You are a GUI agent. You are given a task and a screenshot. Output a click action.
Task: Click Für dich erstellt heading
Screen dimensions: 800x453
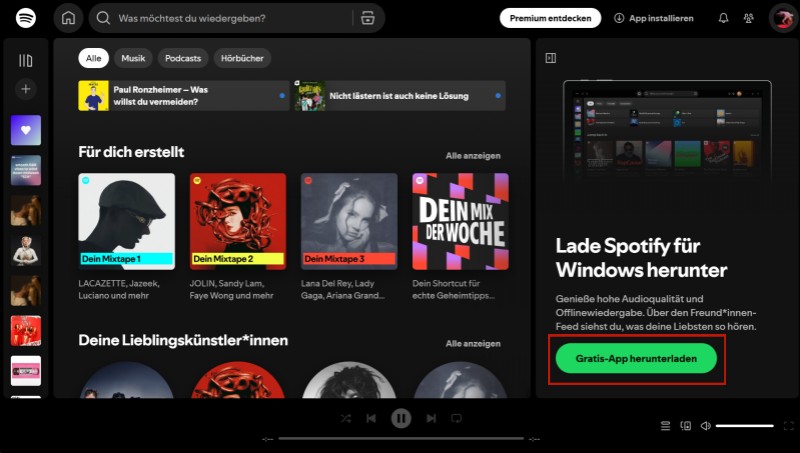pyautogui.click(x=131, y=152)
